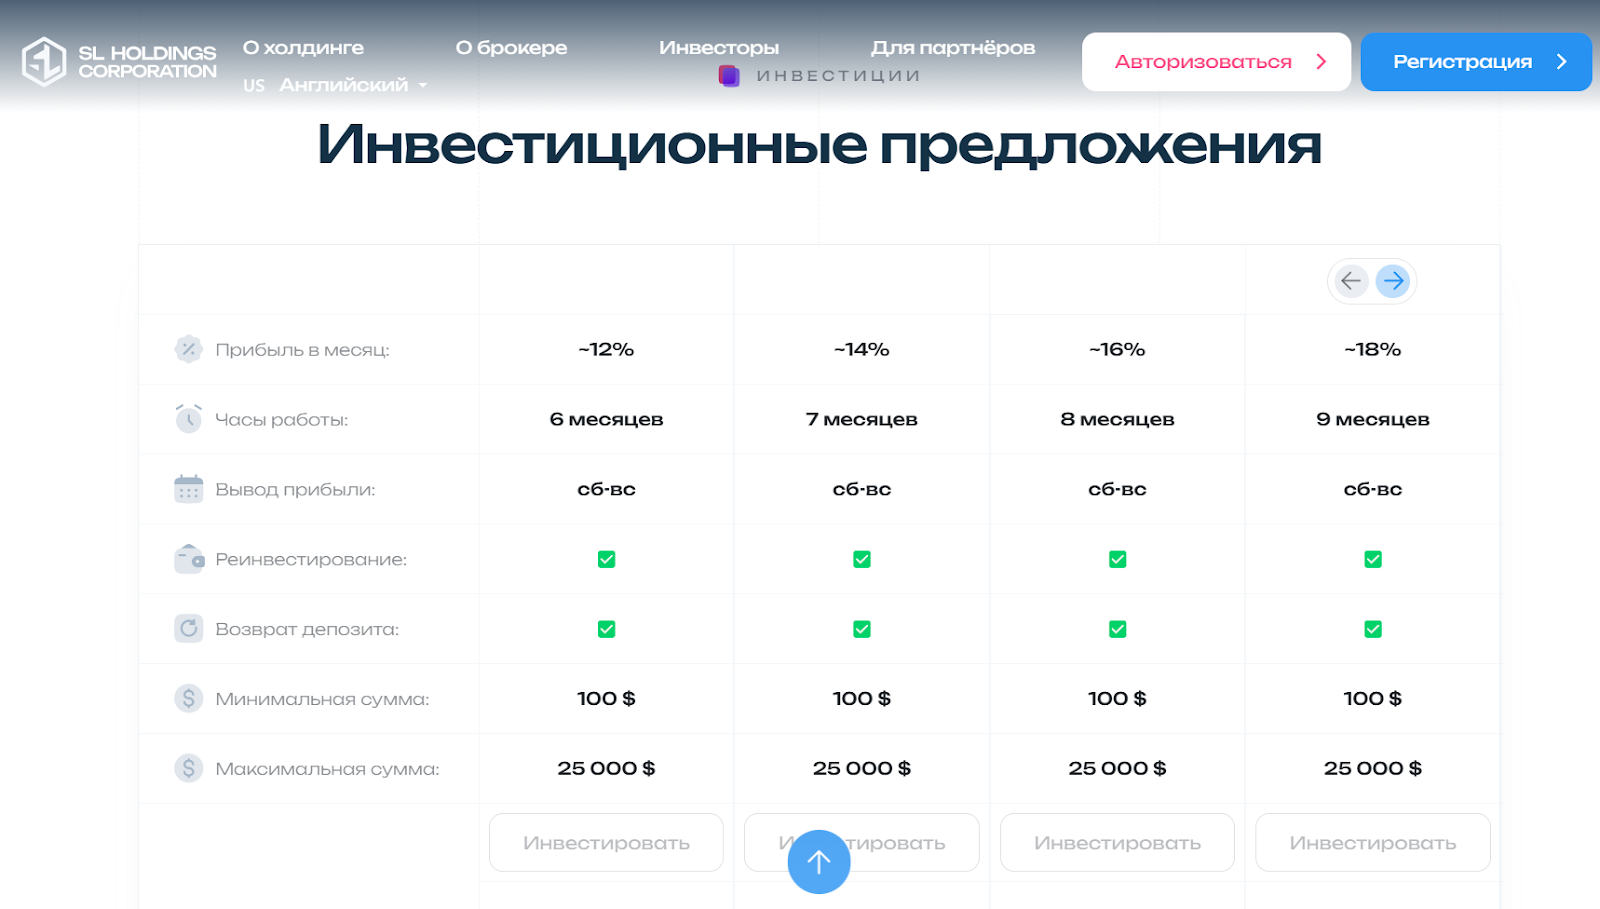Click the dollar icon for Максимальная сумма
Screen dimensions: 1600x909
tap(188, 768)
